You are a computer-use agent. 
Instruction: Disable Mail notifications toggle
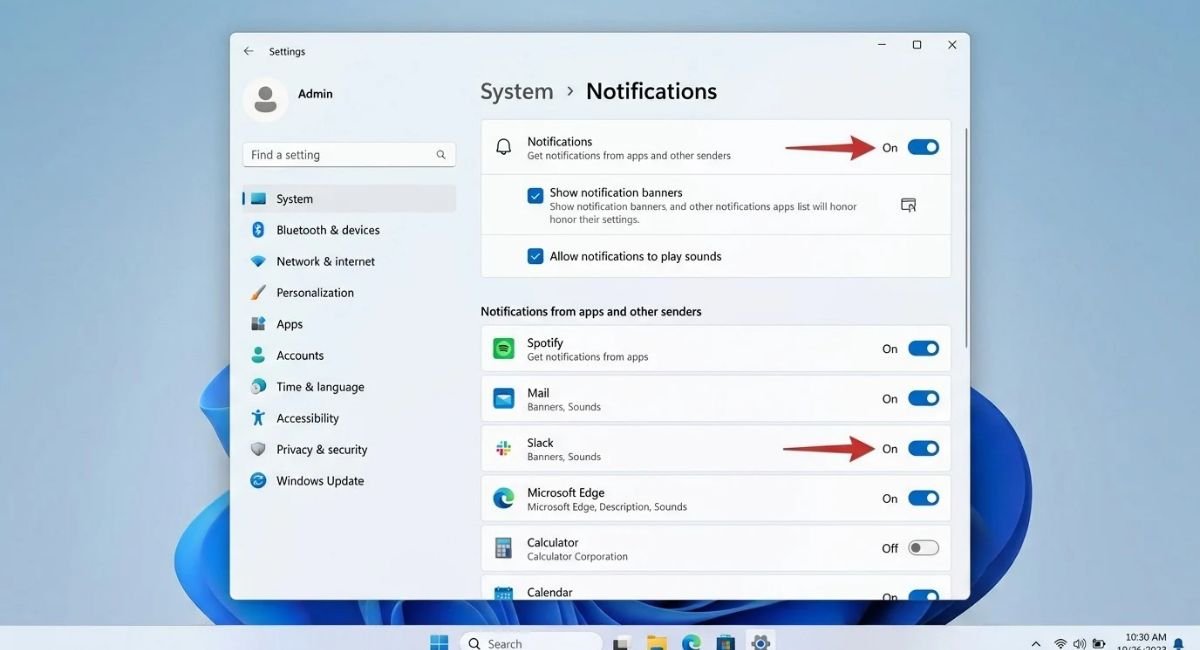[923, 399]
